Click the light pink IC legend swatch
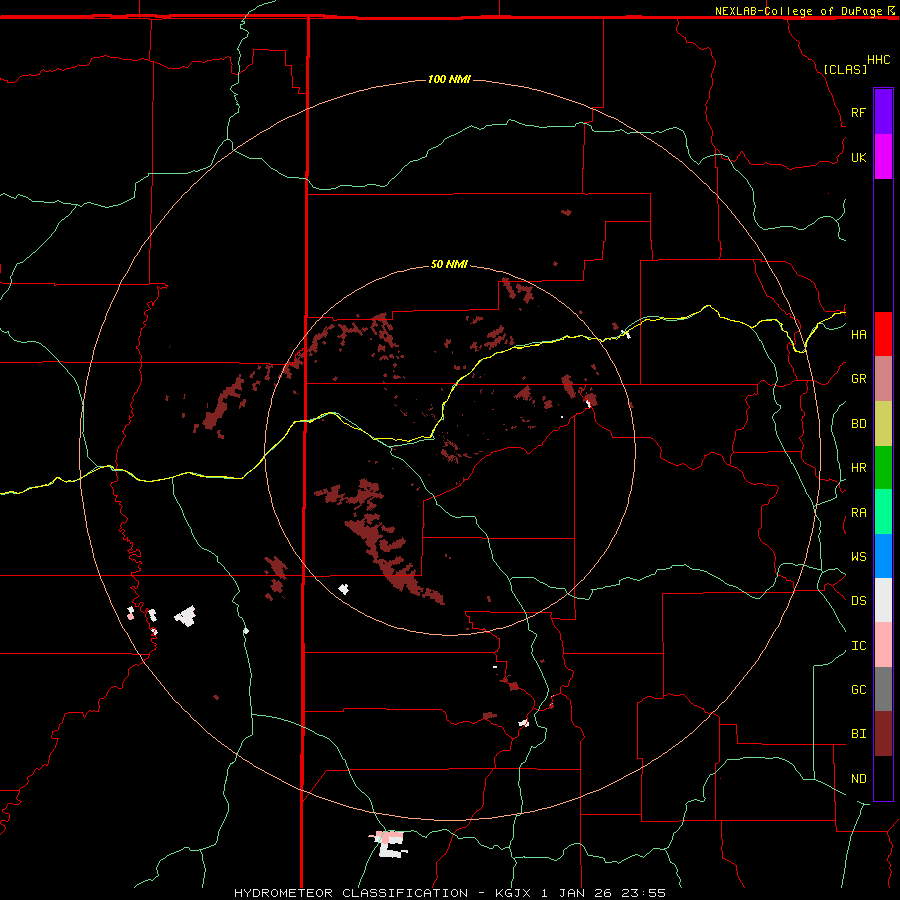This screenshot has width=900, height=900. (x=883, y=645)
